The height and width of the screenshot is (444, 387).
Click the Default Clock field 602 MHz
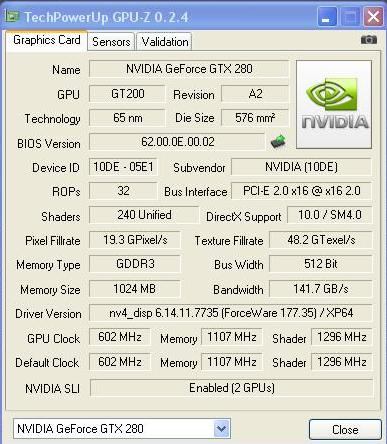click(x=120, y=362)
